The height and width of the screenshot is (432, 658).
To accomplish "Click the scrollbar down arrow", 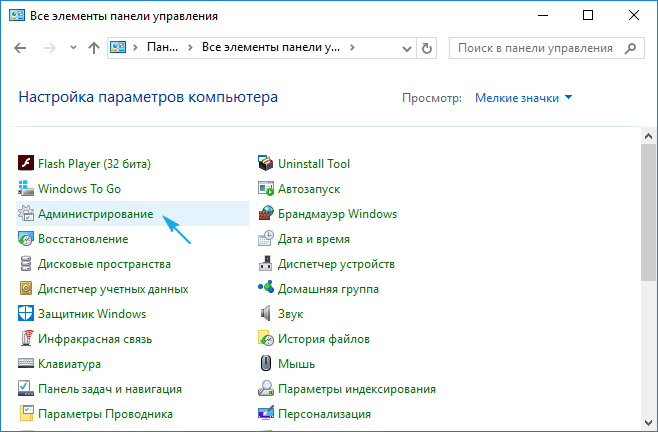I will (648, 422).
